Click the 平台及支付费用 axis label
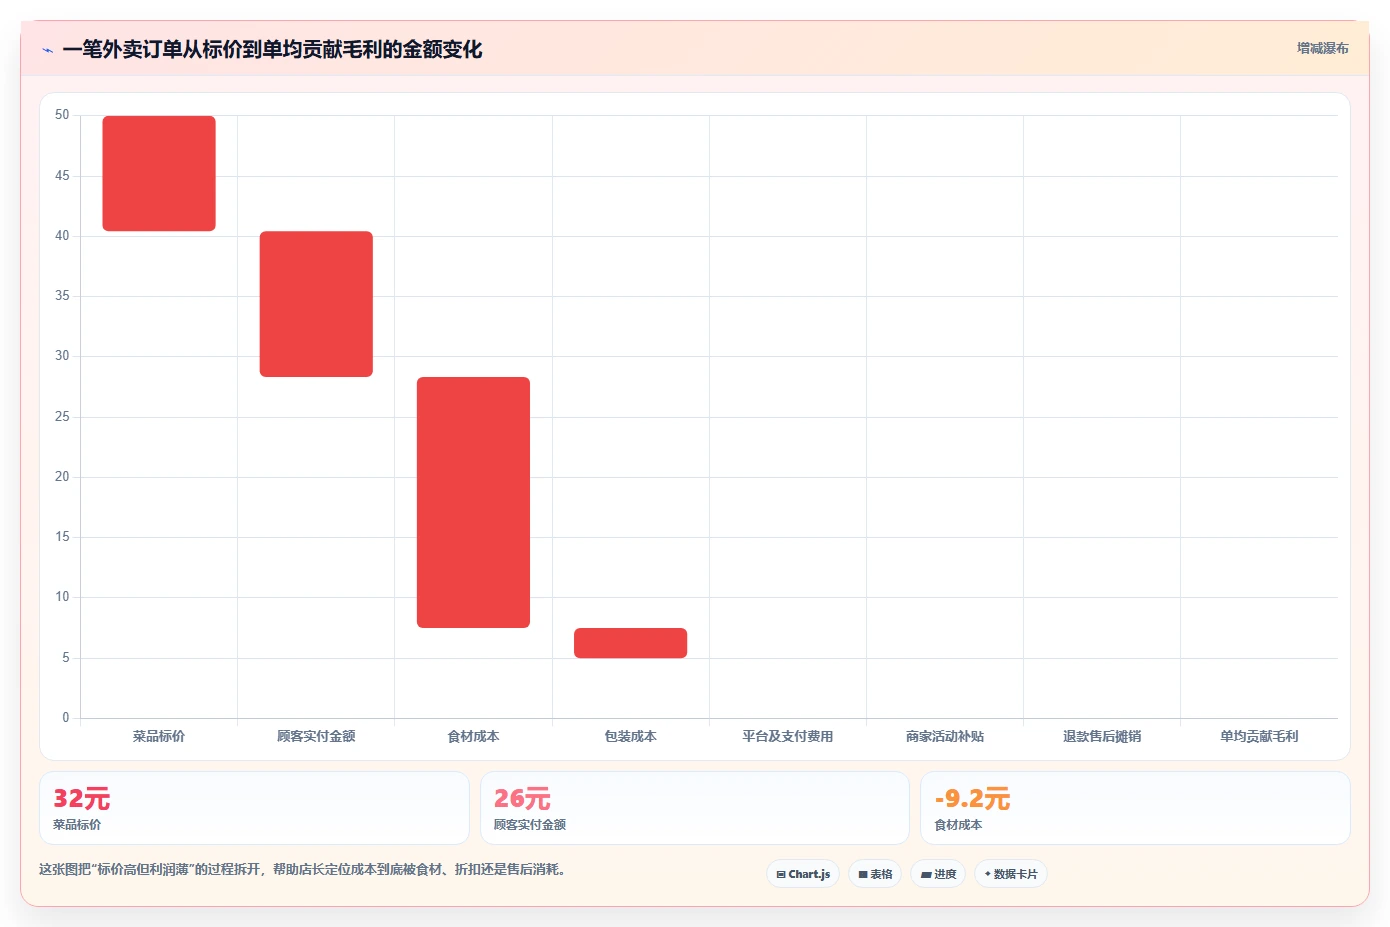Viewport: 1390px width, 927px height. 787,736
